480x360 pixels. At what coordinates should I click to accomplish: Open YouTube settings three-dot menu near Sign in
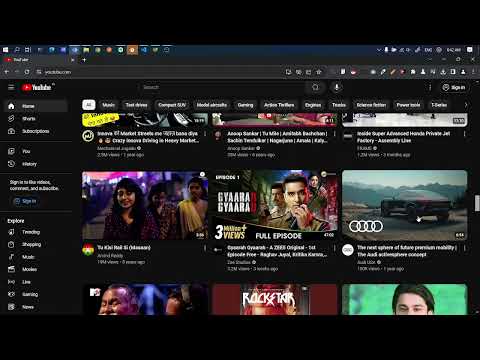(430, 87)
